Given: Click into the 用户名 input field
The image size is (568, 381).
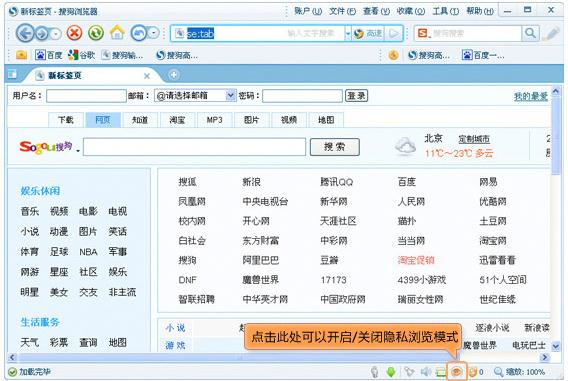Looking at the screenshot, I should point(86,96).
